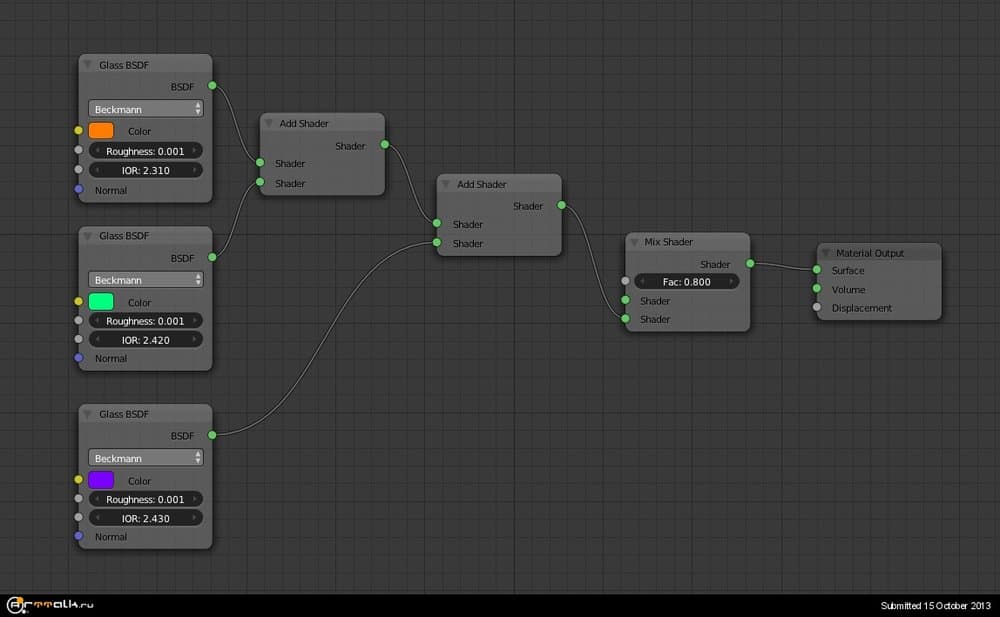The image size is (1000, 617).
Task: Click the green Color swatch on middle Glass BSDF
Action: (100, 301)
